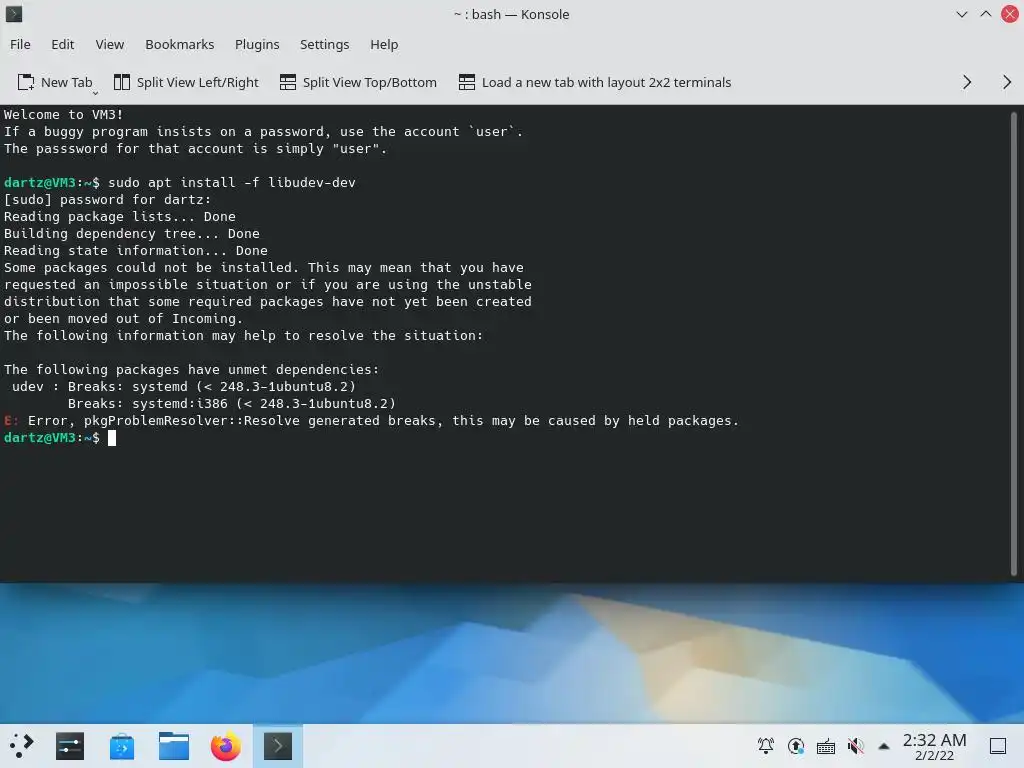1024x768 pixels.
Task: Open the File menu
Action: [20, 44]
